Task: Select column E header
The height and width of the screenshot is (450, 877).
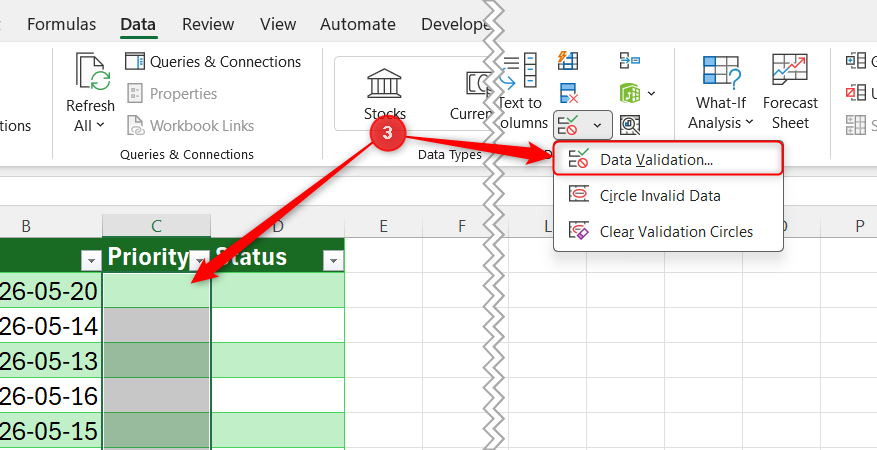Action: pos(383,226)
